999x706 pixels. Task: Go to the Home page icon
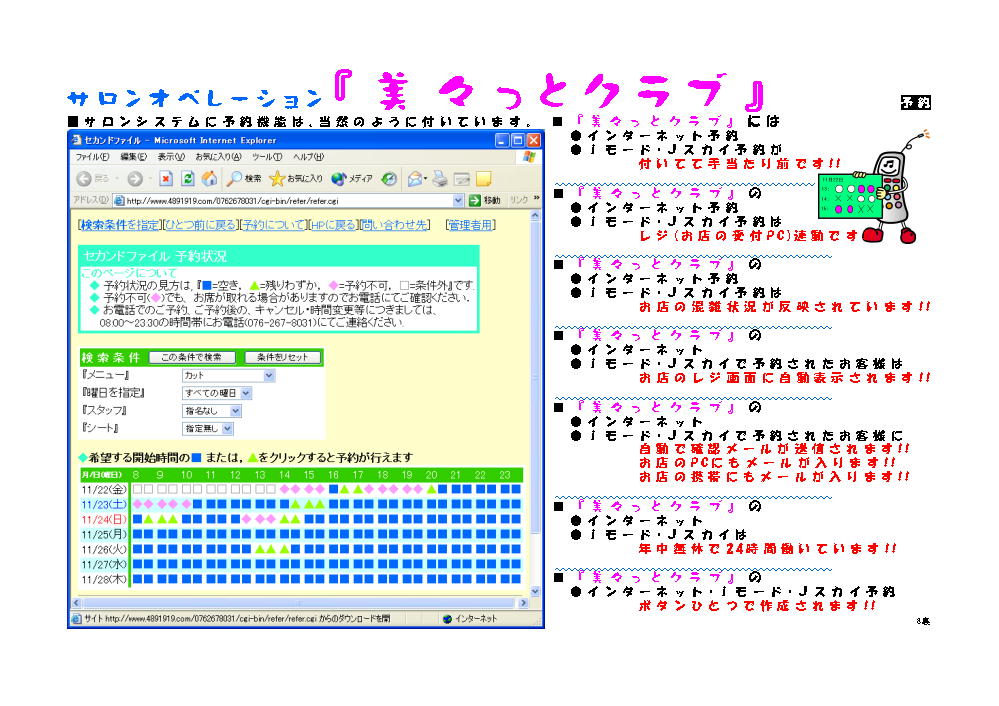point(209,179)
